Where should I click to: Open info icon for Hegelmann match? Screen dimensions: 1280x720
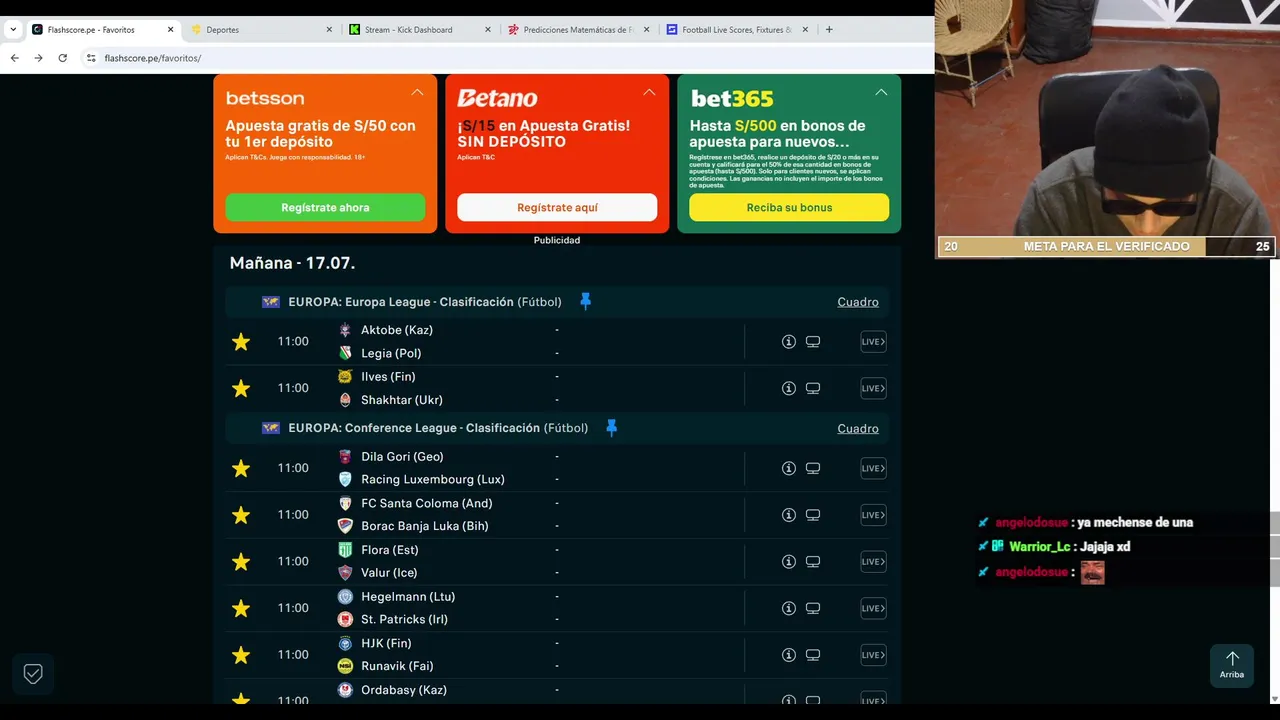coord(789,608)
